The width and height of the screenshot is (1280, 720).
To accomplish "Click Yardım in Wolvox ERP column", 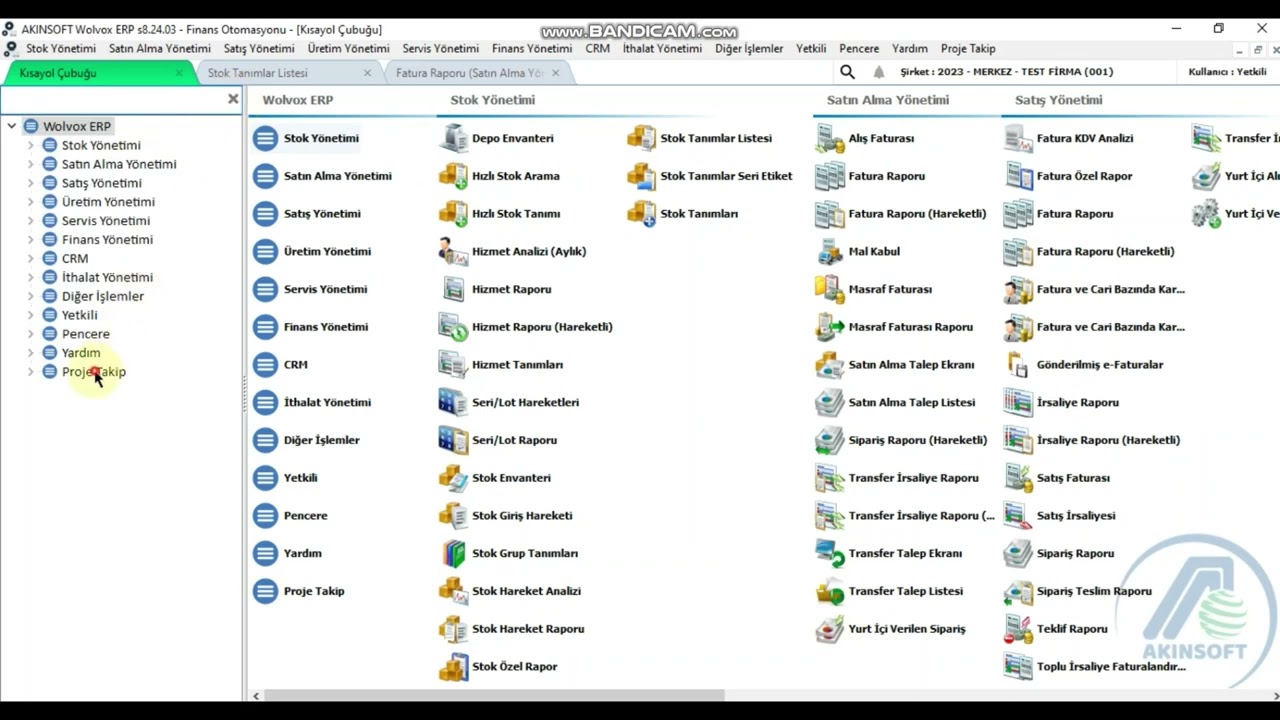I will (302, 553).
